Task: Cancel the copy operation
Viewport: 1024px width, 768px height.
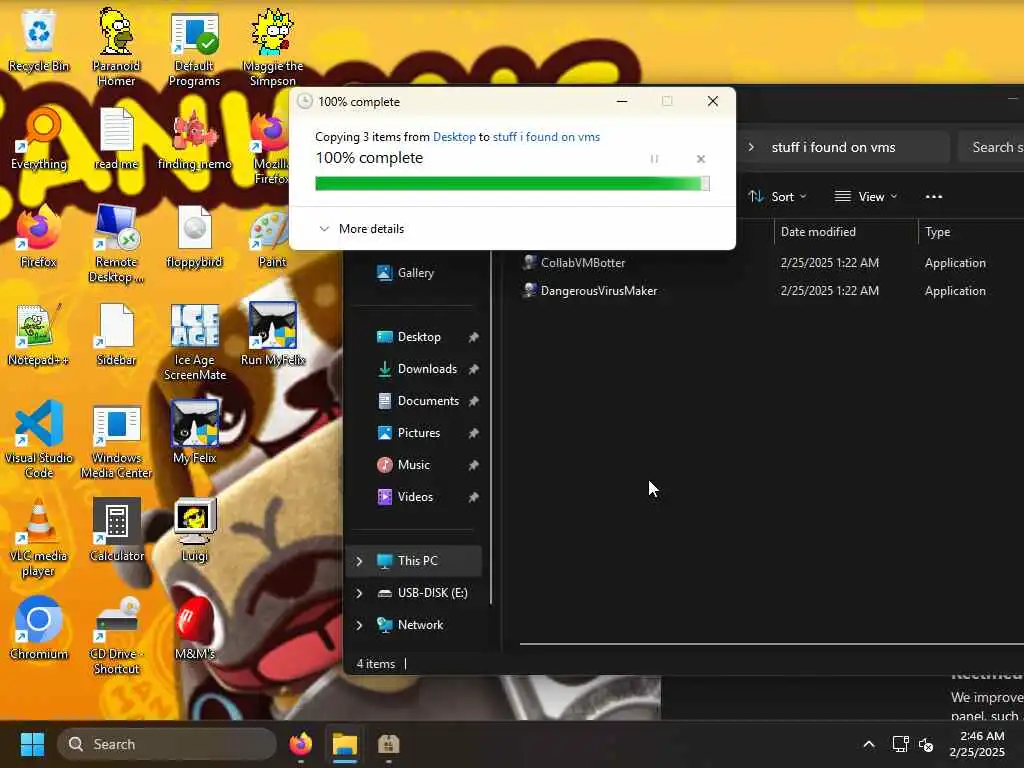Action: tap(701, 159)
